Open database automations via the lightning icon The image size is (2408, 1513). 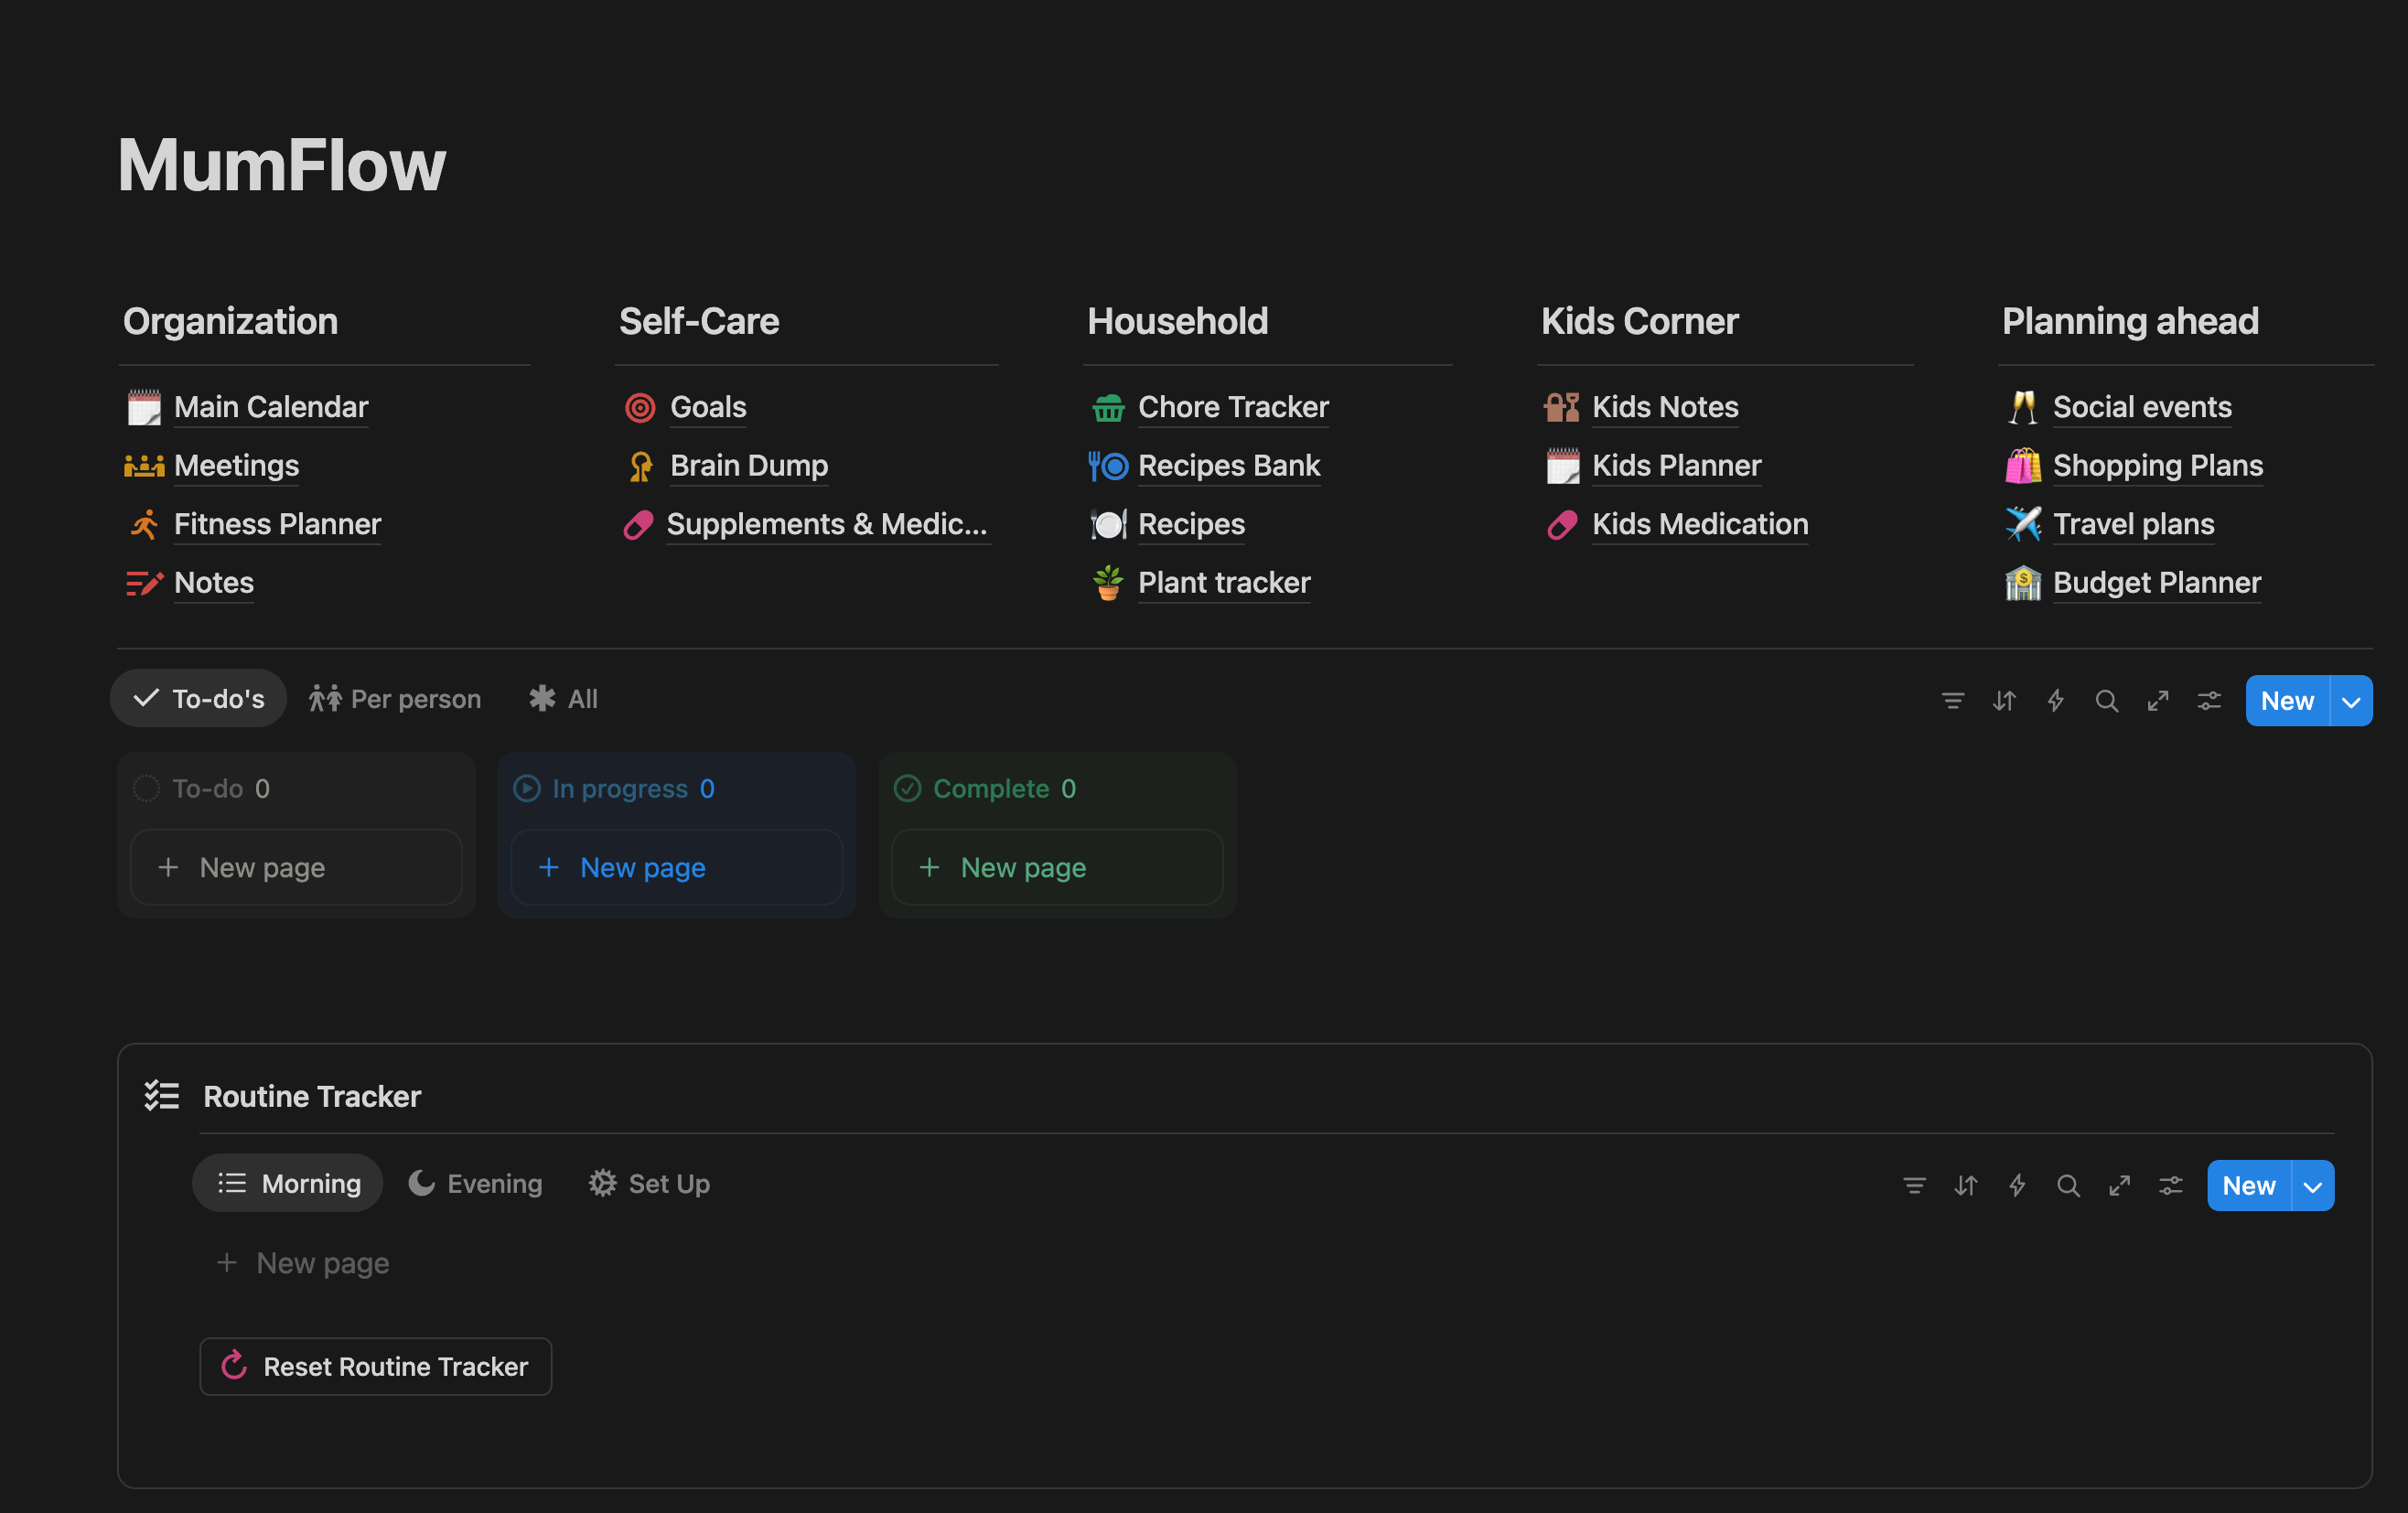[x=2056, y=700]
